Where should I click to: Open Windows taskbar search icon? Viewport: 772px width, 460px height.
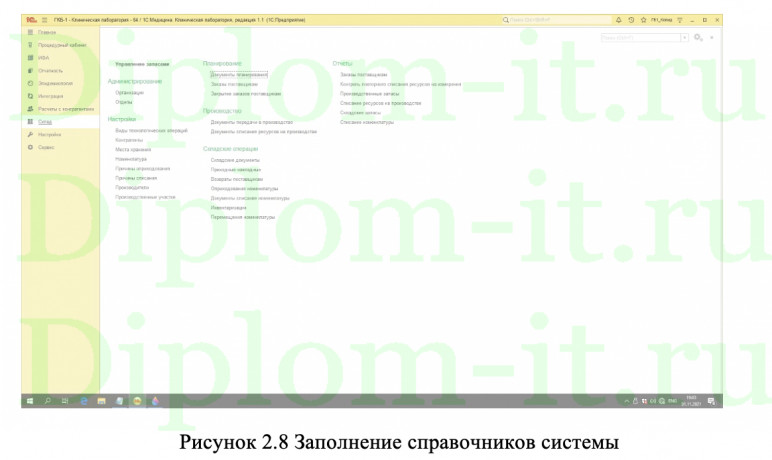[x=48, y=401]
